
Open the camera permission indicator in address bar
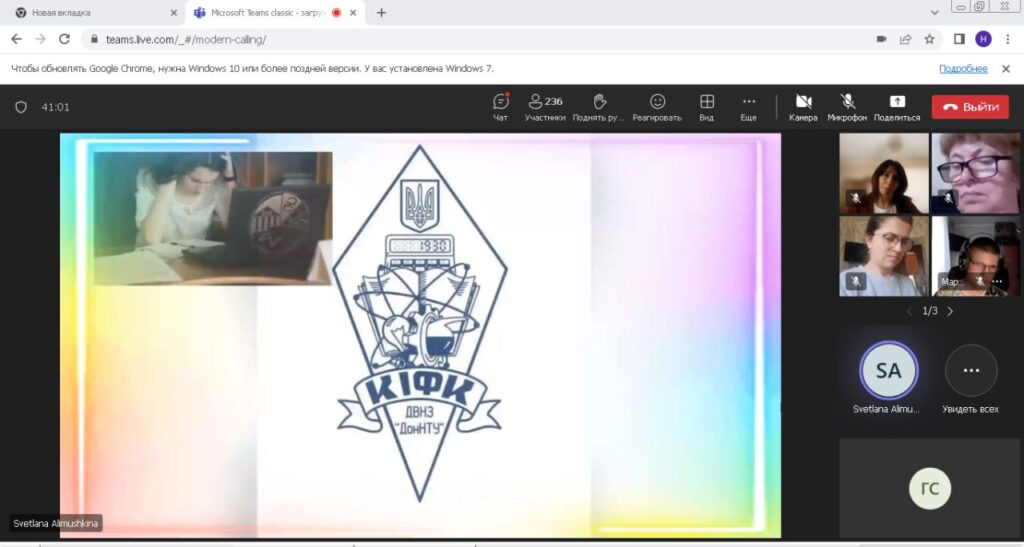tap(882, 39)
